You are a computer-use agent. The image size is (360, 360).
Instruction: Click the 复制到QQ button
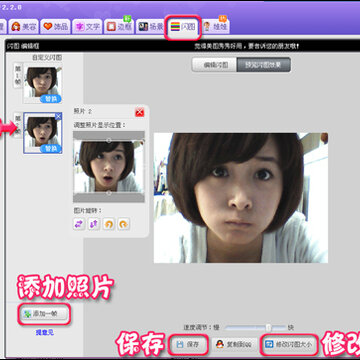tap(235, 344)
